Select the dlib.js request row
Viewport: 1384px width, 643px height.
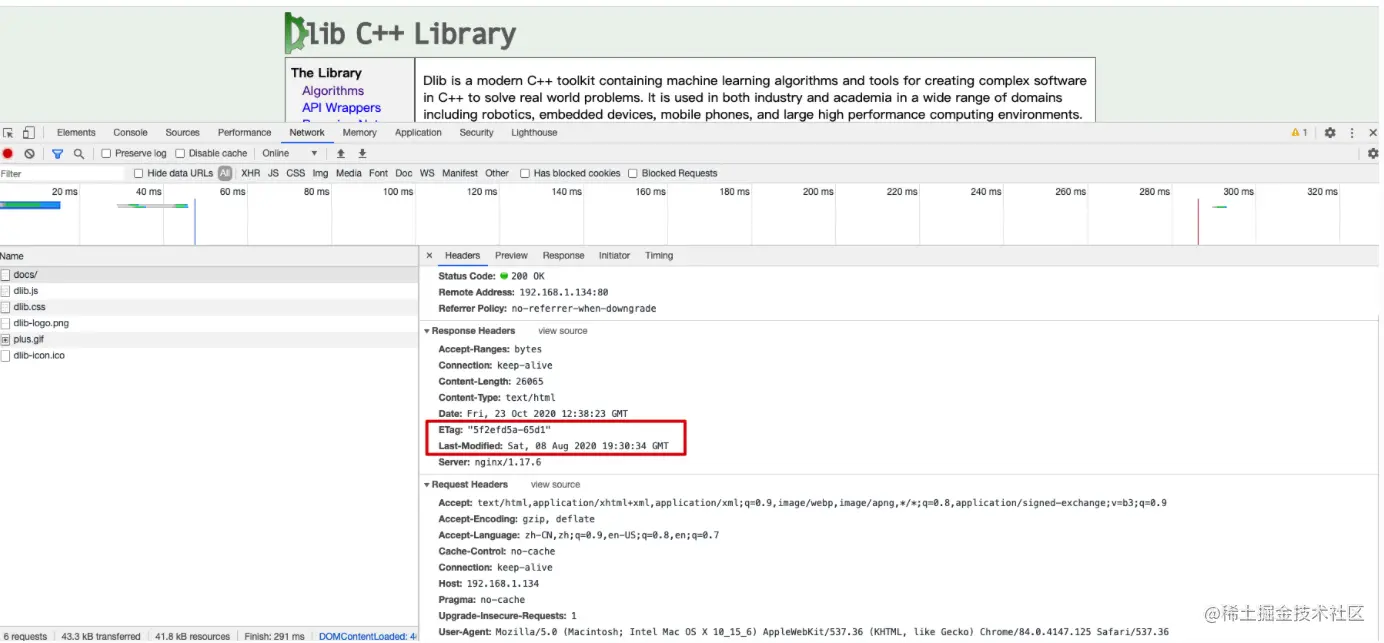tap(209, 291)
